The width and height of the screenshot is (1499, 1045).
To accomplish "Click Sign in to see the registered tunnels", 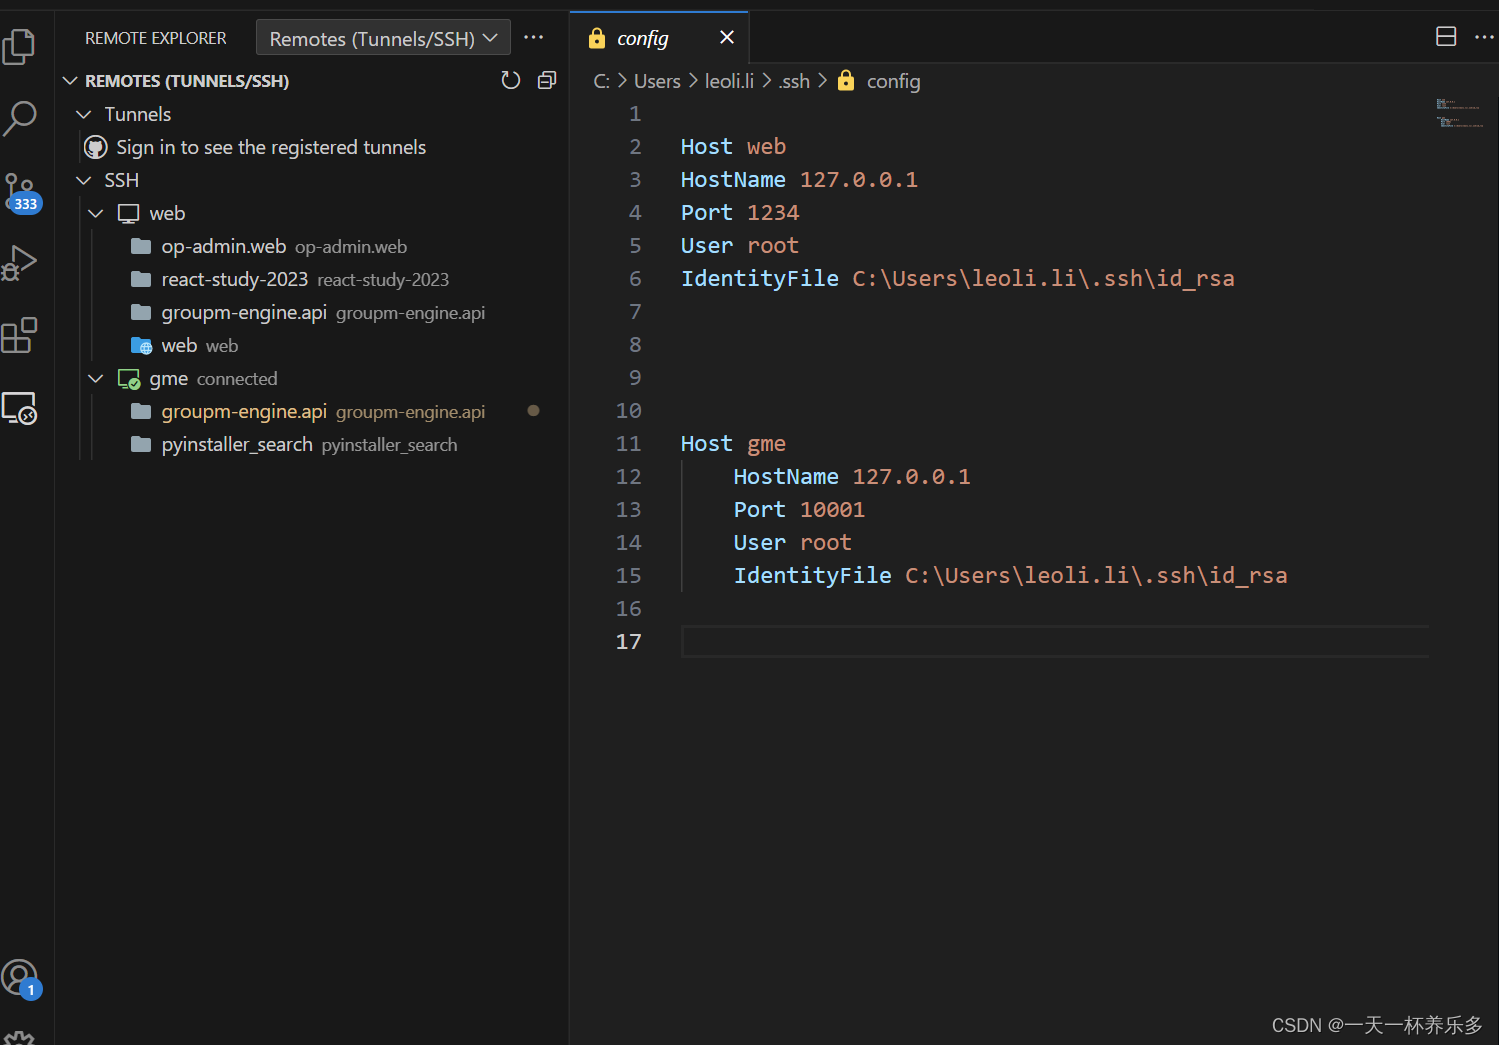I will [271, 147].
